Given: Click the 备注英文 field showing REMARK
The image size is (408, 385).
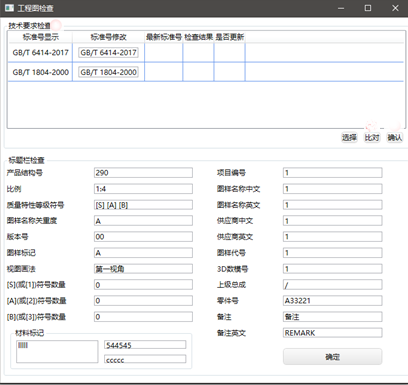Looking at the screenshot, I should pos(332,333).
